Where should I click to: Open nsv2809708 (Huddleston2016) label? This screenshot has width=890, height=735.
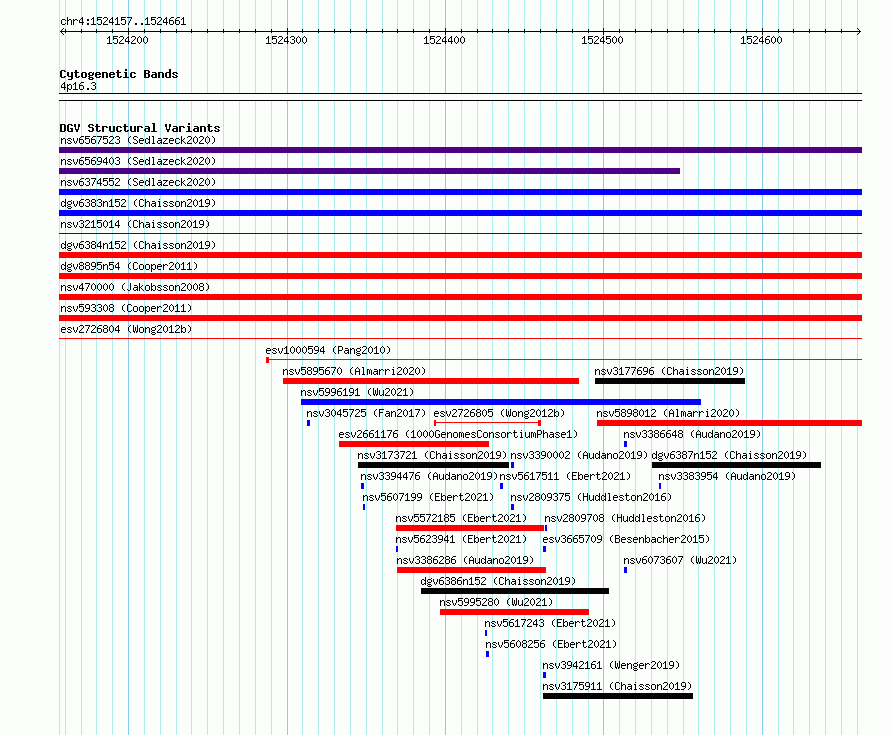tap(625, 518)
